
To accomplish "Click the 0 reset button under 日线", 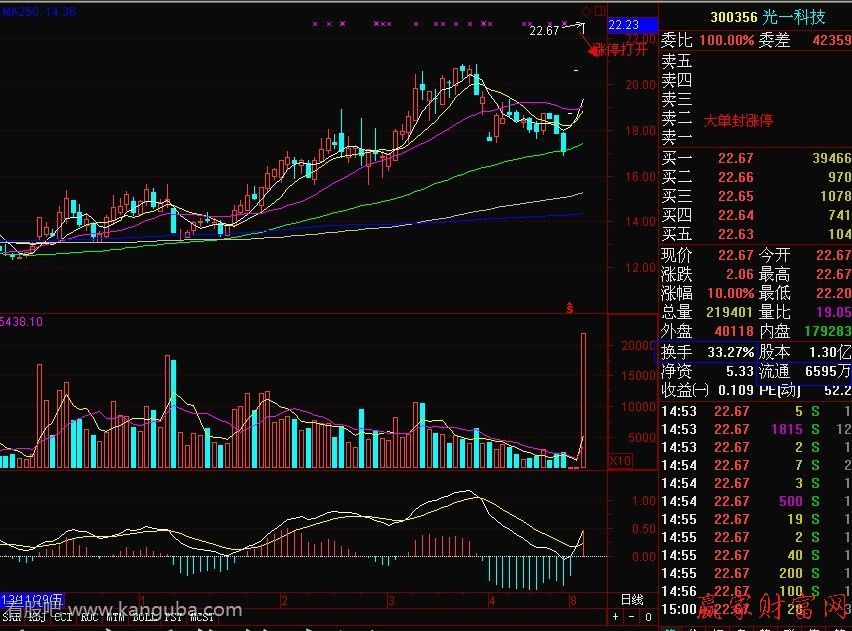I will 649,617.
